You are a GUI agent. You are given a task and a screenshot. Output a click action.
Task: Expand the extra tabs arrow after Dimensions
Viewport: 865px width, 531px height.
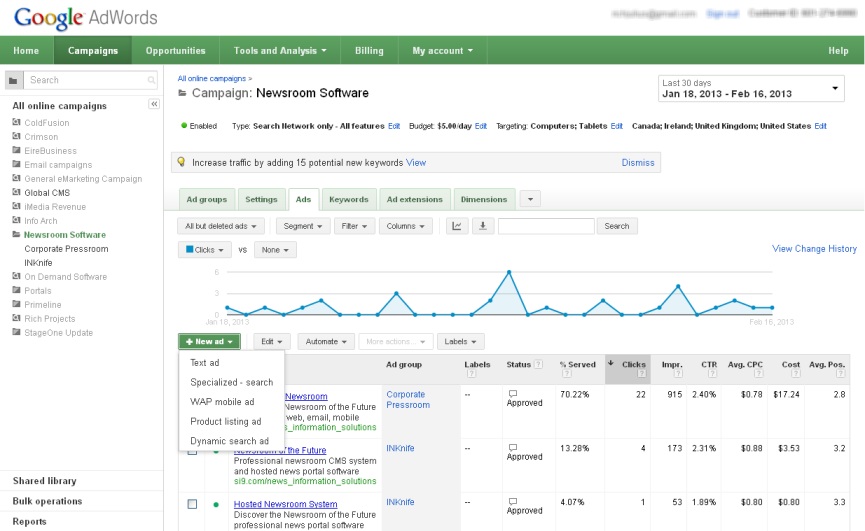tap(530, 199)
